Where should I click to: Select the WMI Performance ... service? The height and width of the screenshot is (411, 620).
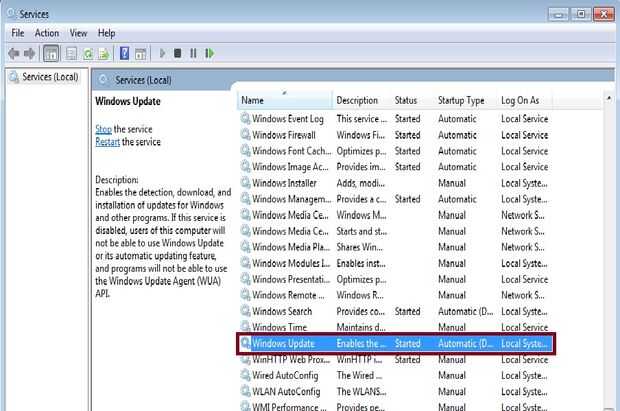point(396,406)
